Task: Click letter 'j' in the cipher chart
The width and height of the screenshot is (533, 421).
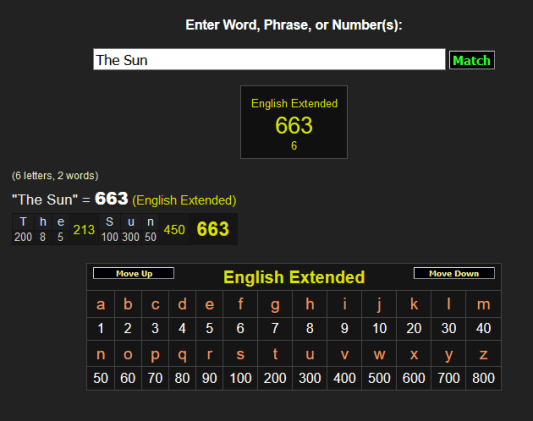Action: [x=379, y=304]
